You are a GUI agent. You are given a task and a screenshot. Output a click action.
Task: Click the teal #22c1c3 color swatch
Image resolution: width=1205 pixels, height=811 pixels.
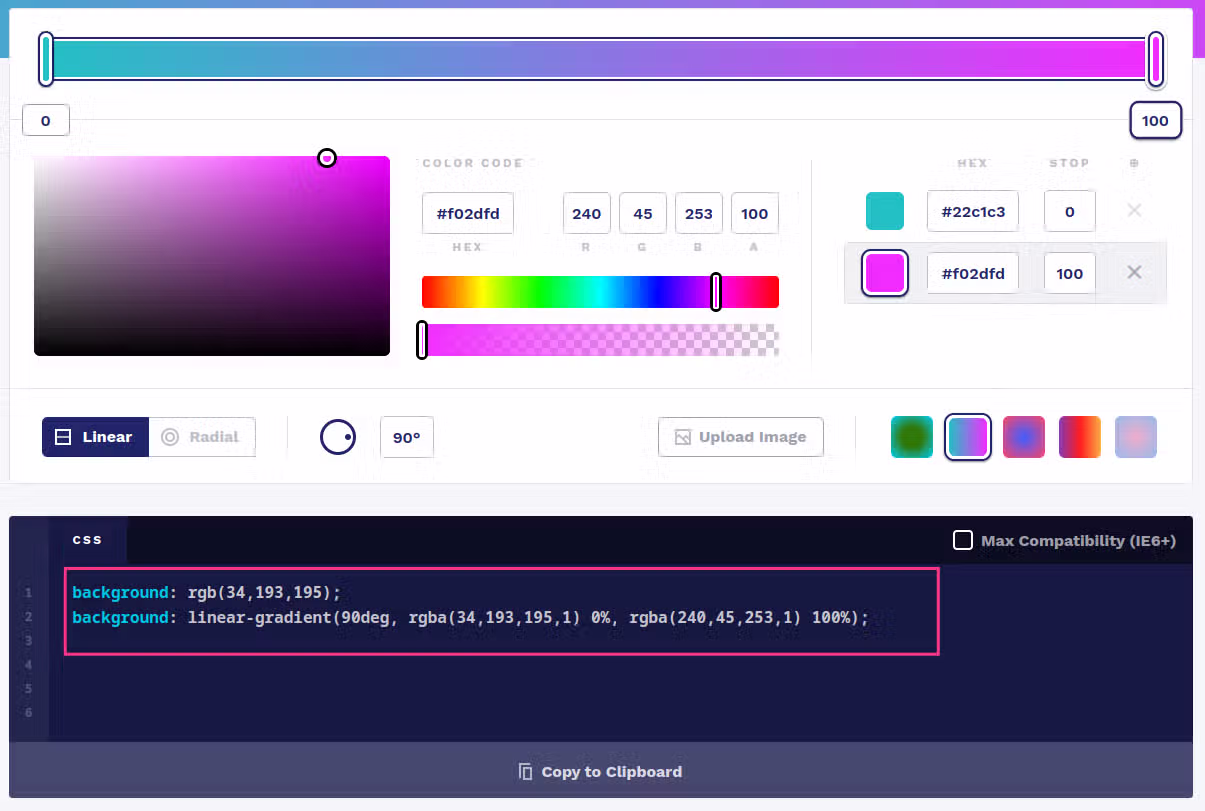pos(884,210)
